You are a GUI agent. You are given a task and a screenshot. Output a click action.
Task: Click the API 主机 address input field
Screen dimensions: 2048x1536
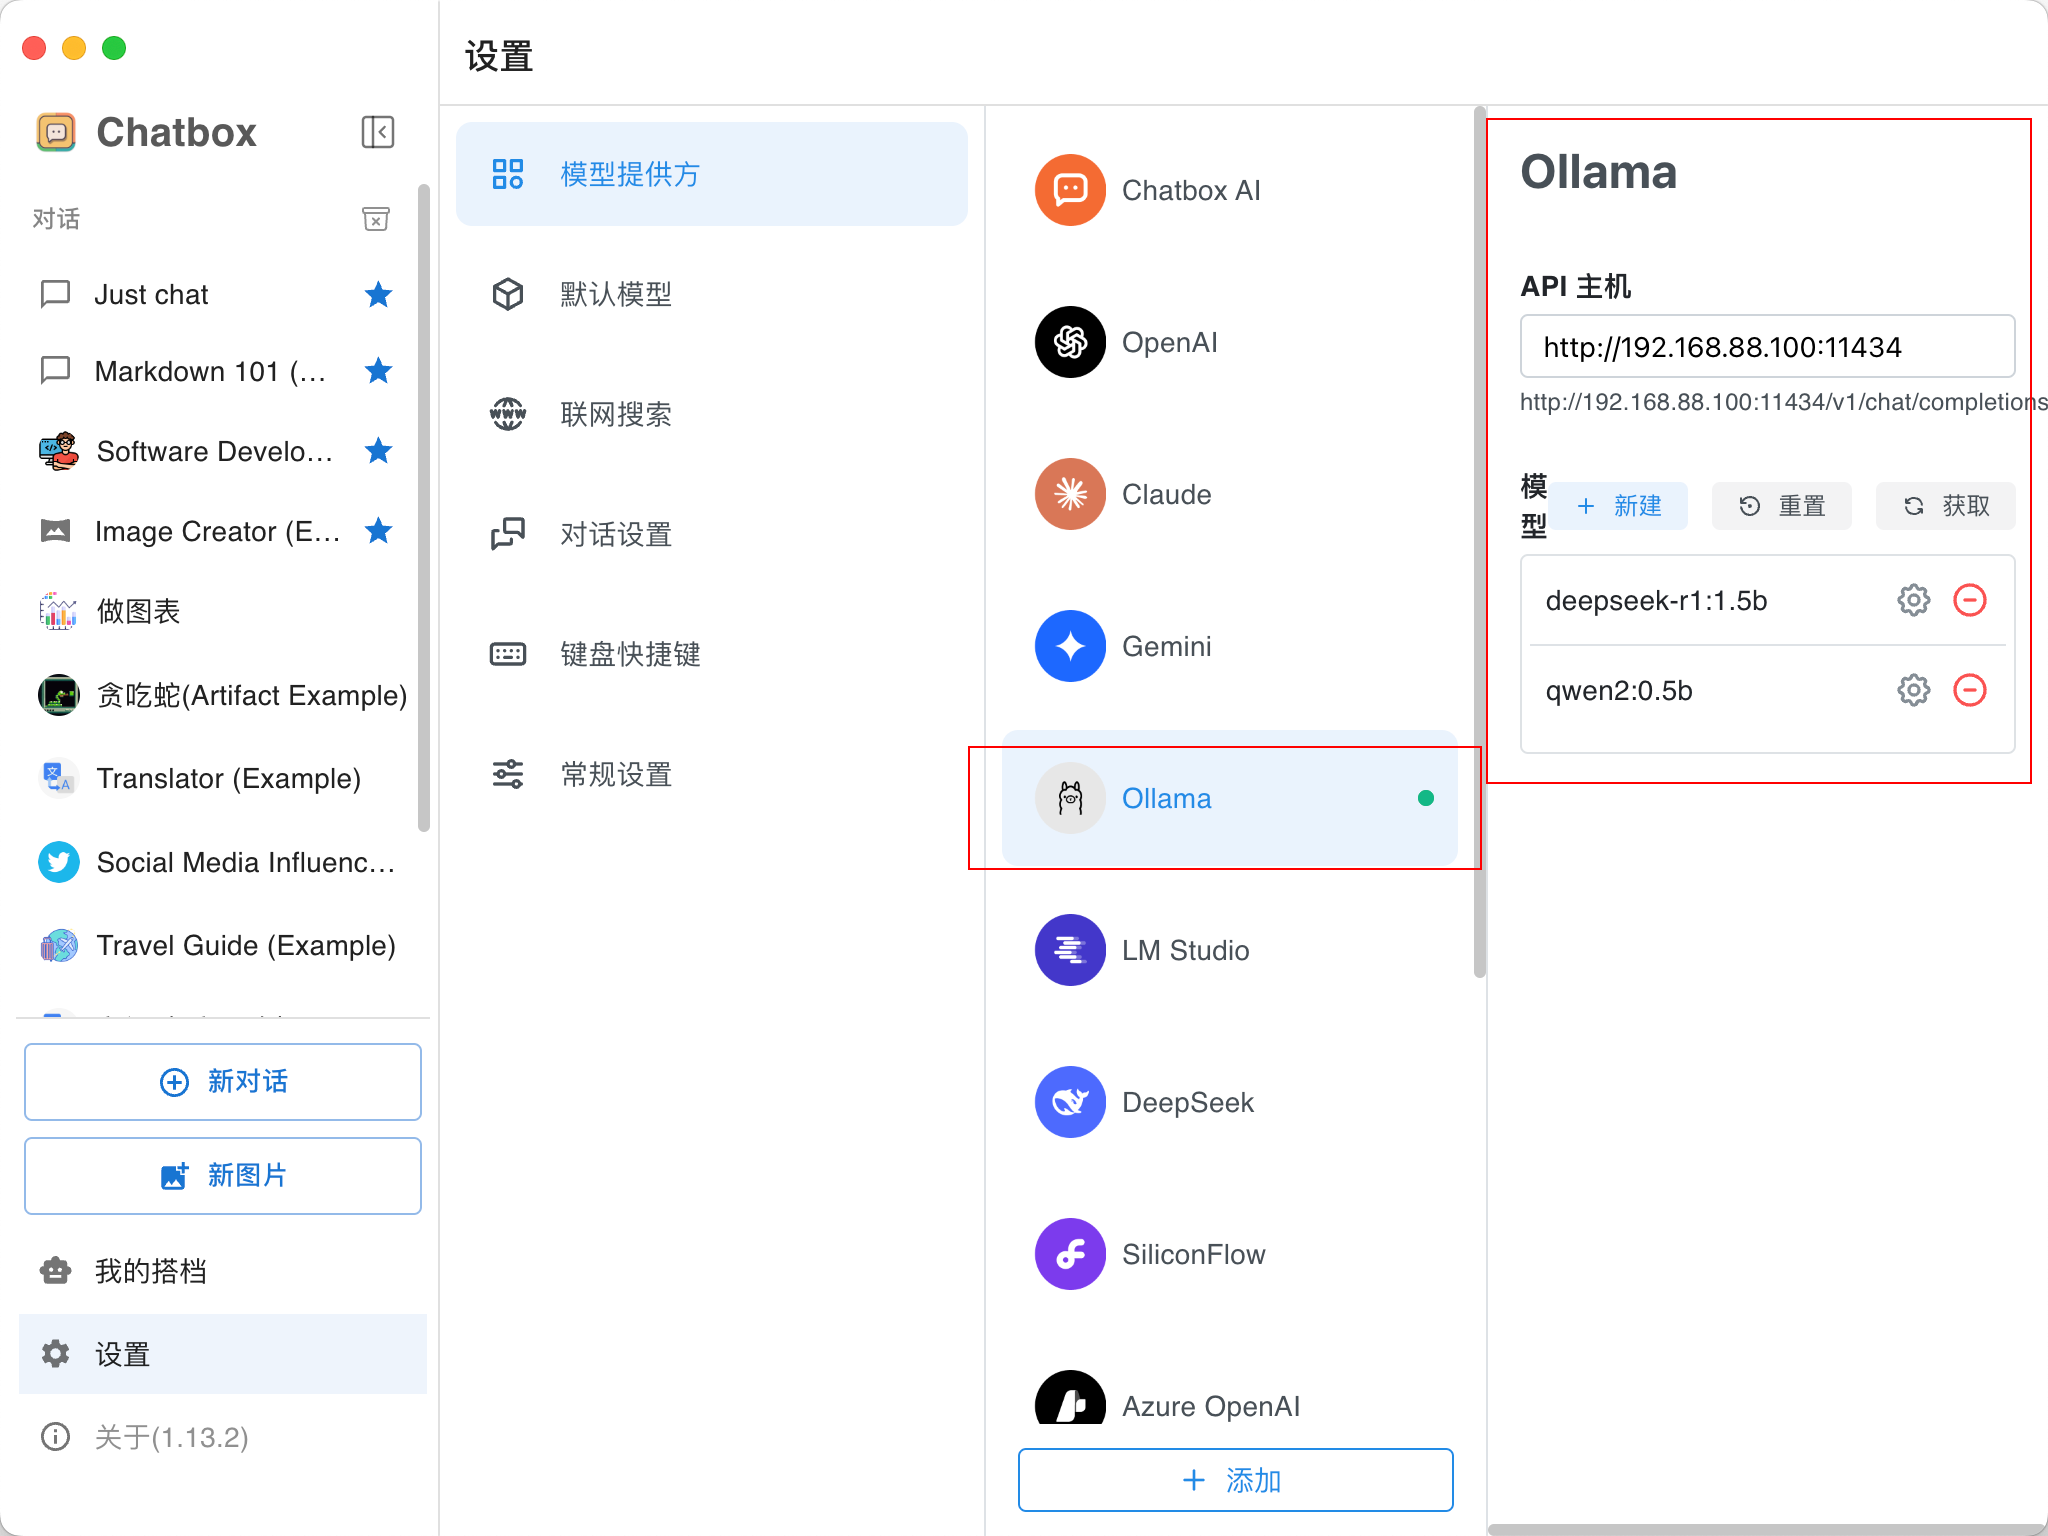coord(1767,347)
